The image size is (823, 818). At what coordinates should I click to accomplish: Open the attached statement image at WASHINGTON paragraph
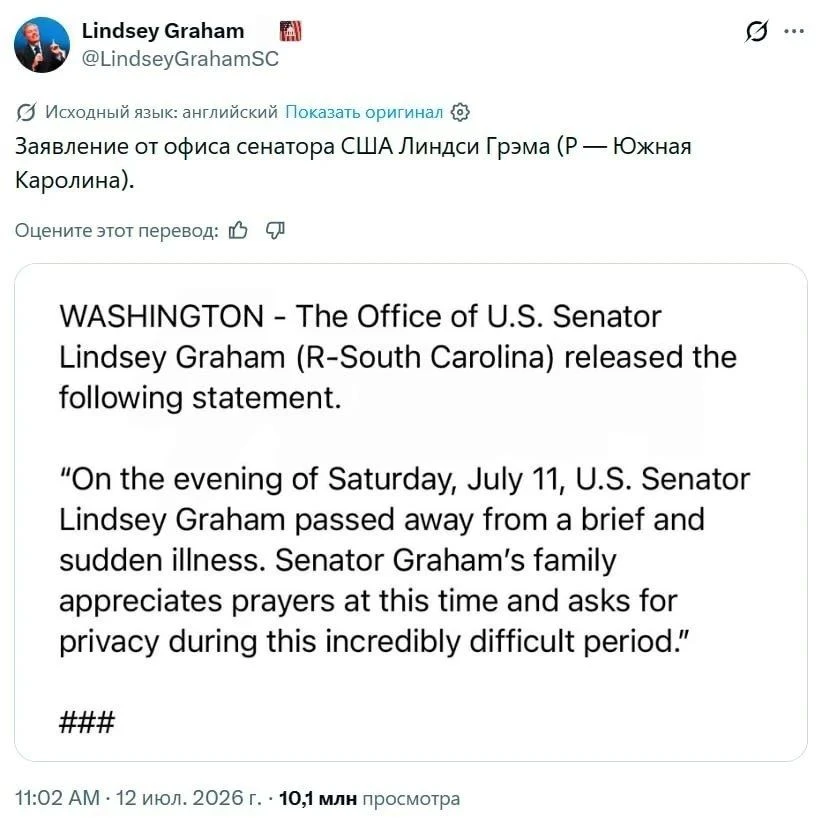(397, 357)
